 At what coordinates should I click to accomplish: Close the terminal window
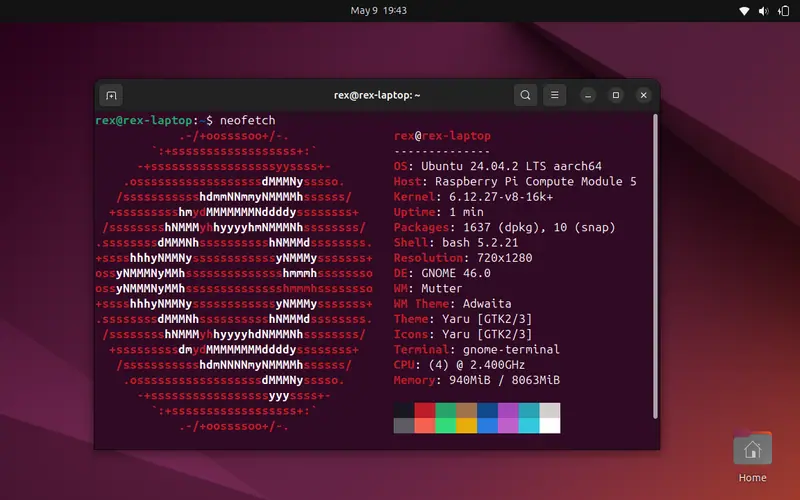pos(643,95)
